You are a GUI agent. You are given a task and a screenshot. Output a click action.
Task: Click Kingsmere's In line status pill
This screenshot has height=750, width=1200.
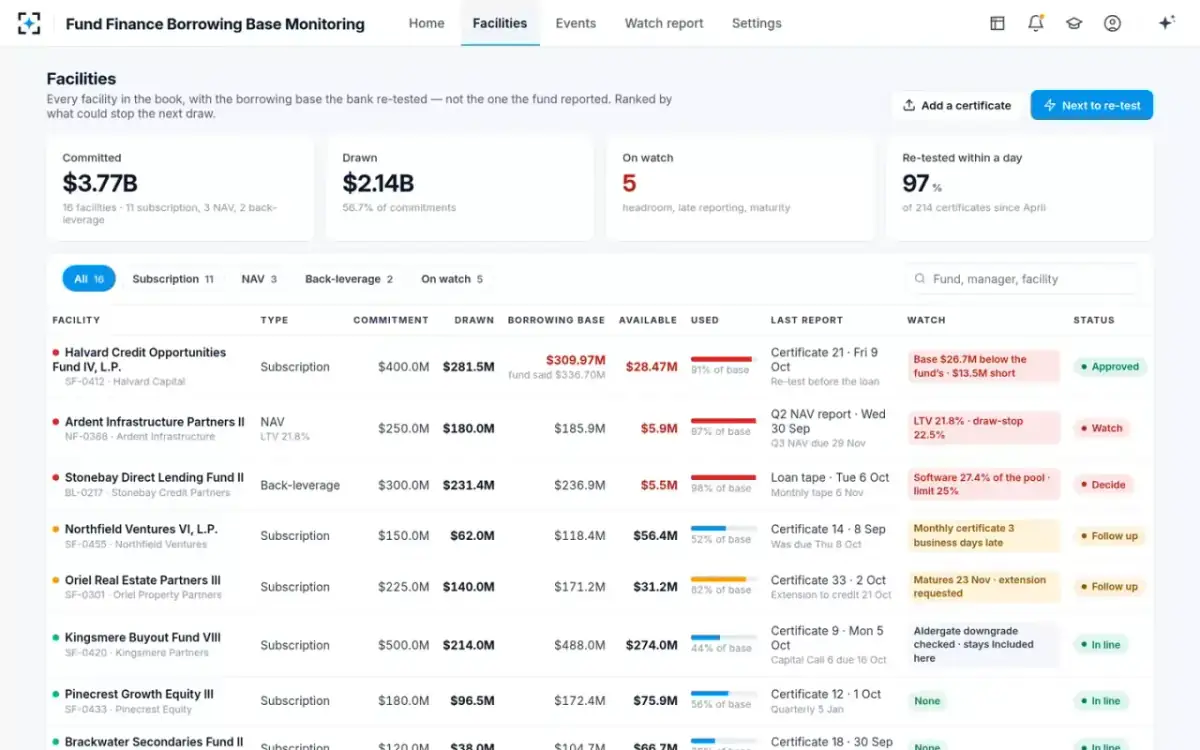(x=1100, y=645)
